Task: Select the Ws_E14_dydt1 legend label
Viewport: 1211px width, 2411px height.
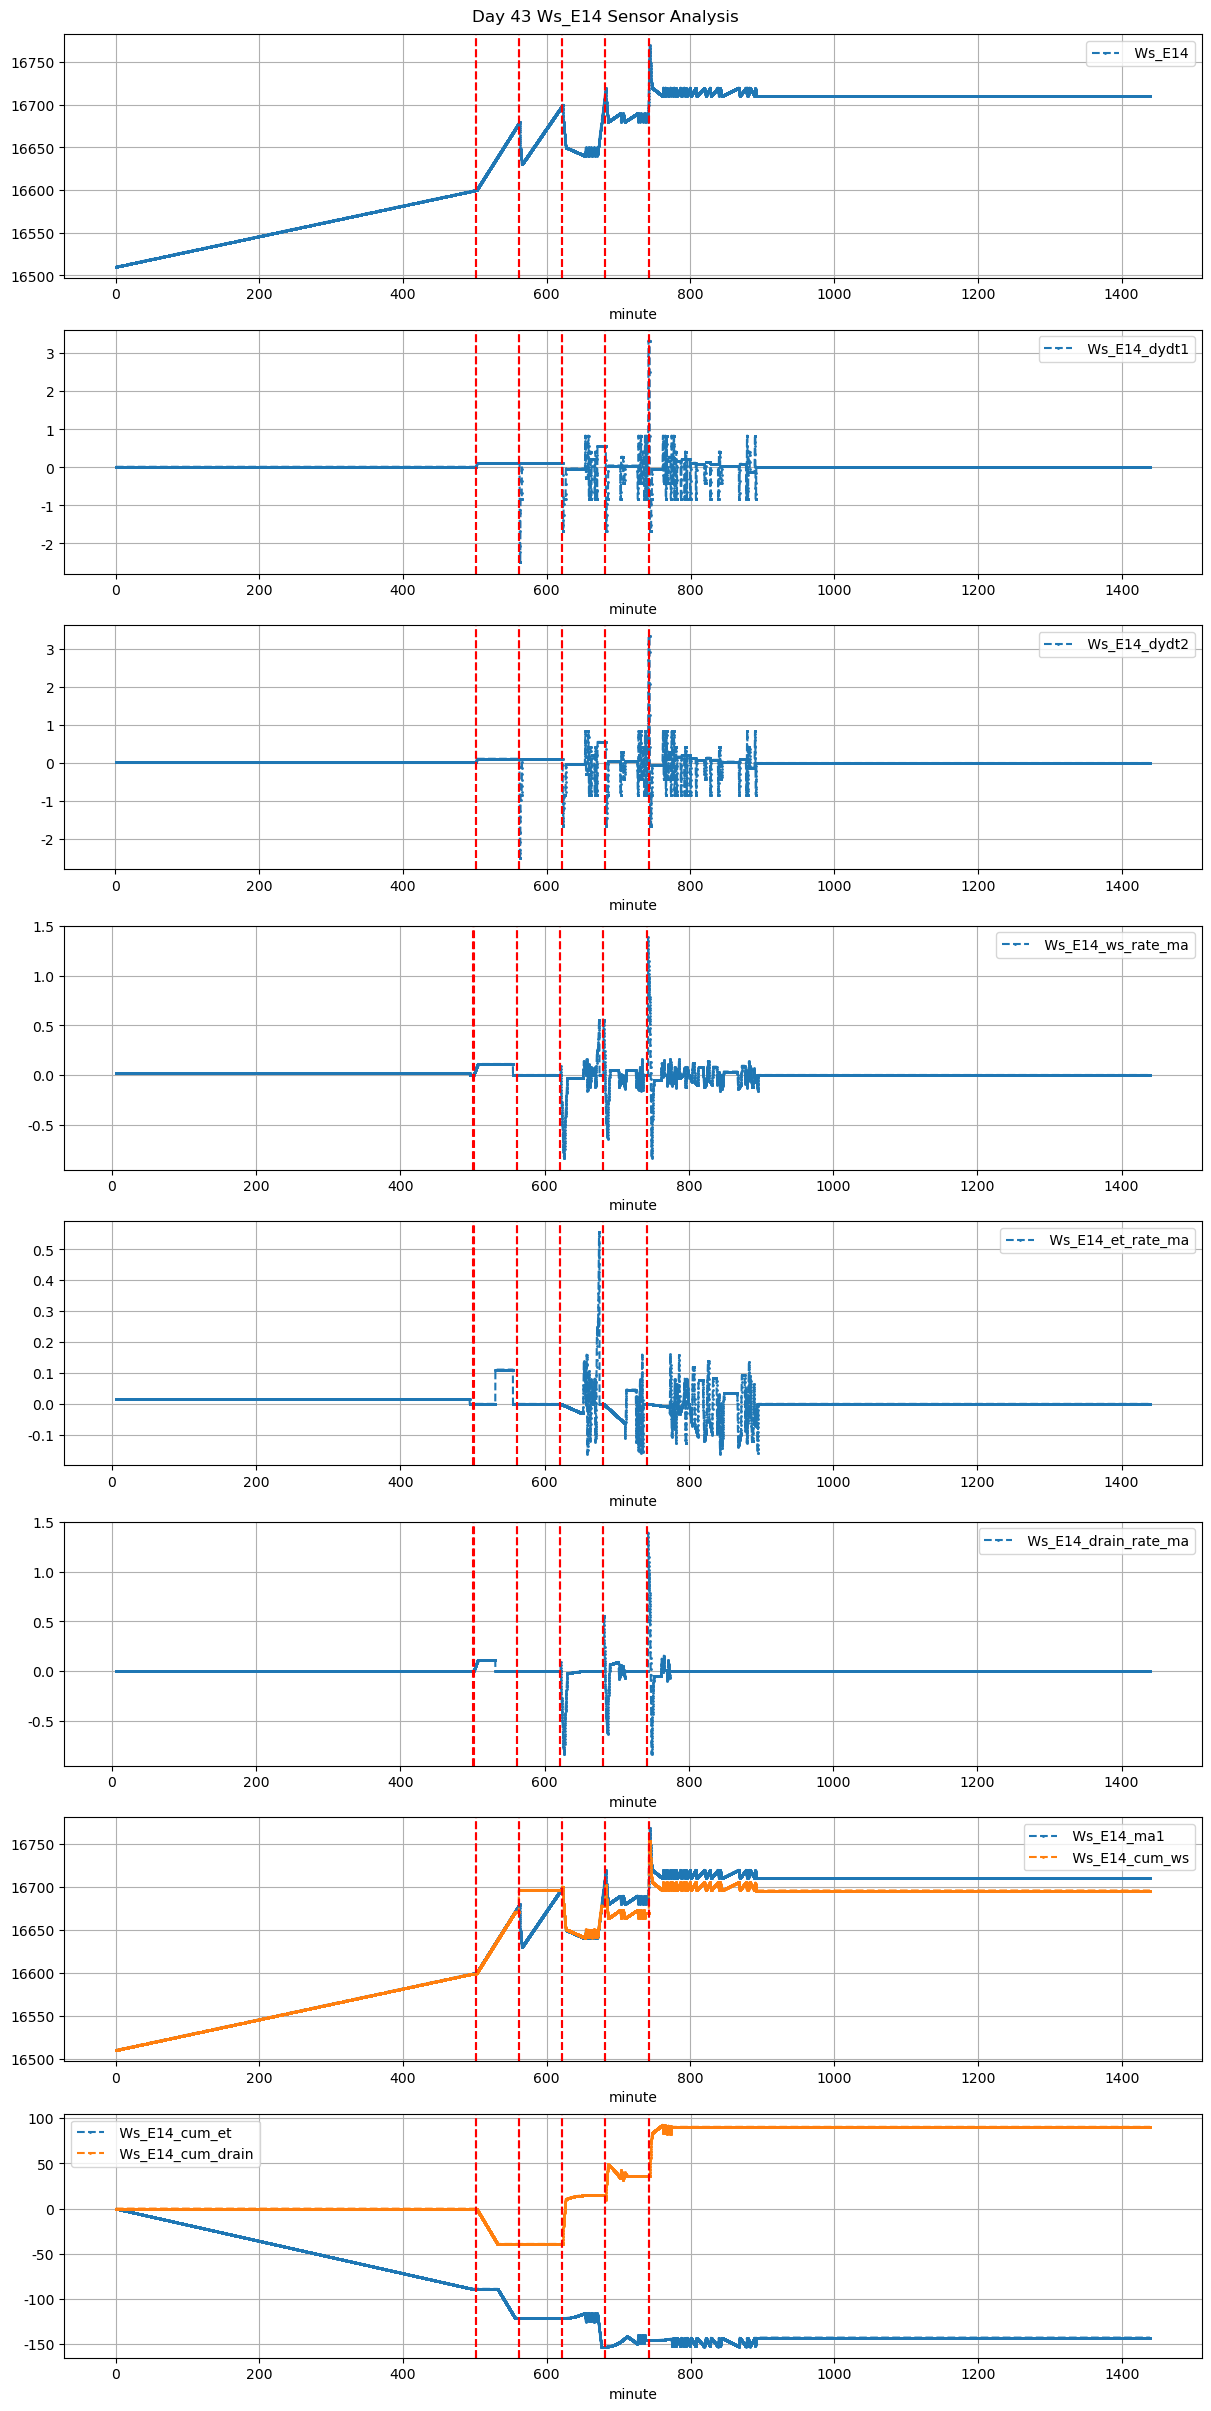Action: pos(1137,349)
